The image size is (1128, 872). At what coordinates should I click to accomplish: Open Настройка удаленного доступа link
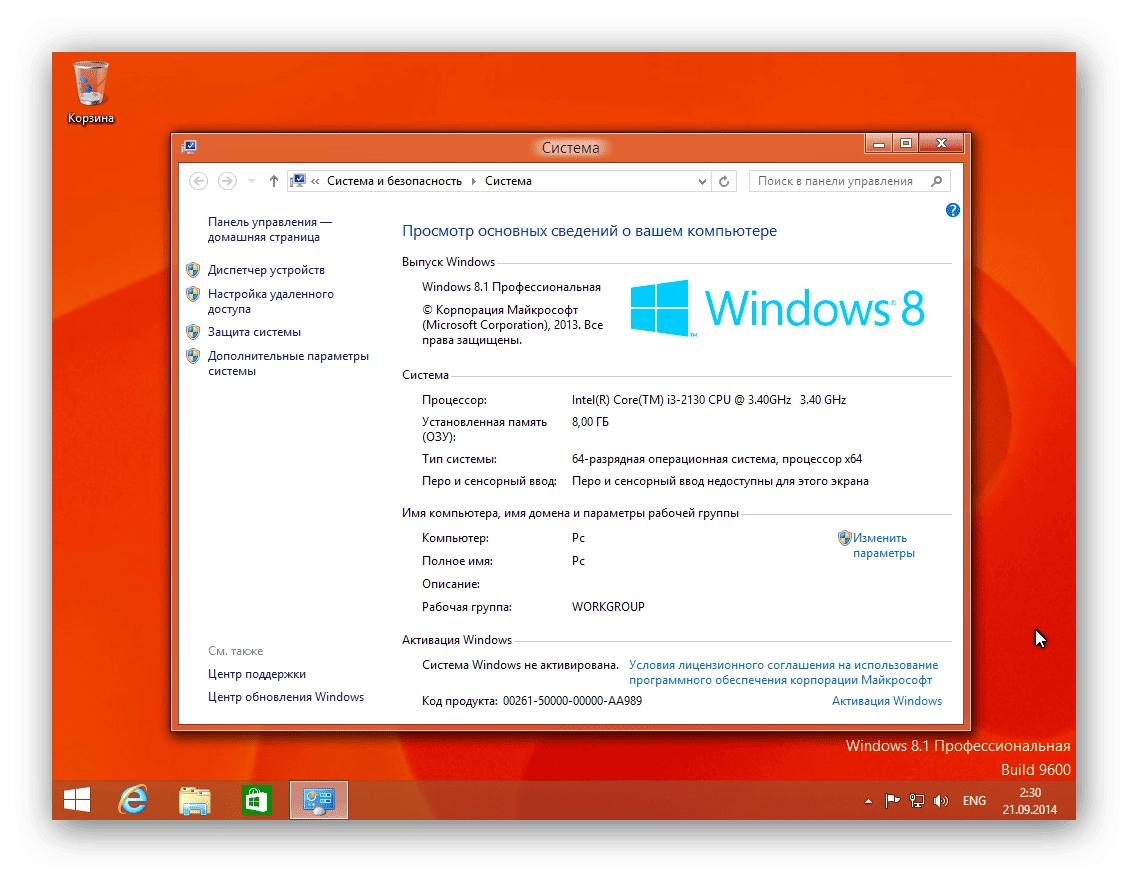270,301
